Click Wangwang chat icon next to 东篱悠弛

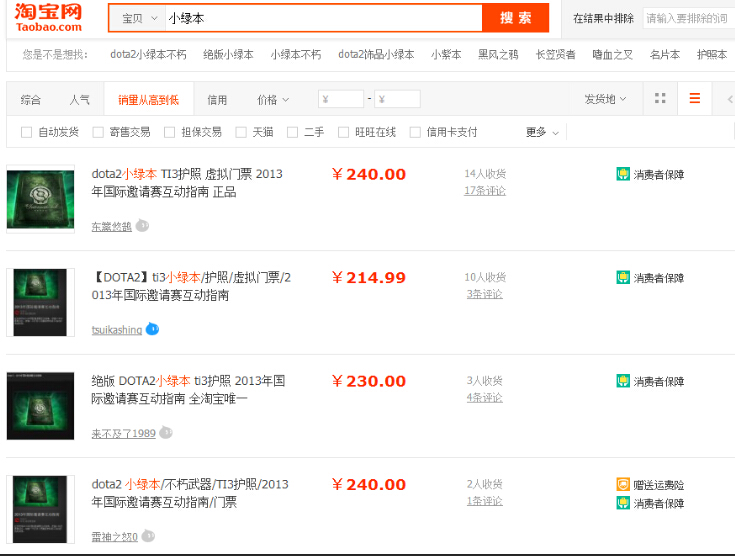coord(142,226)
